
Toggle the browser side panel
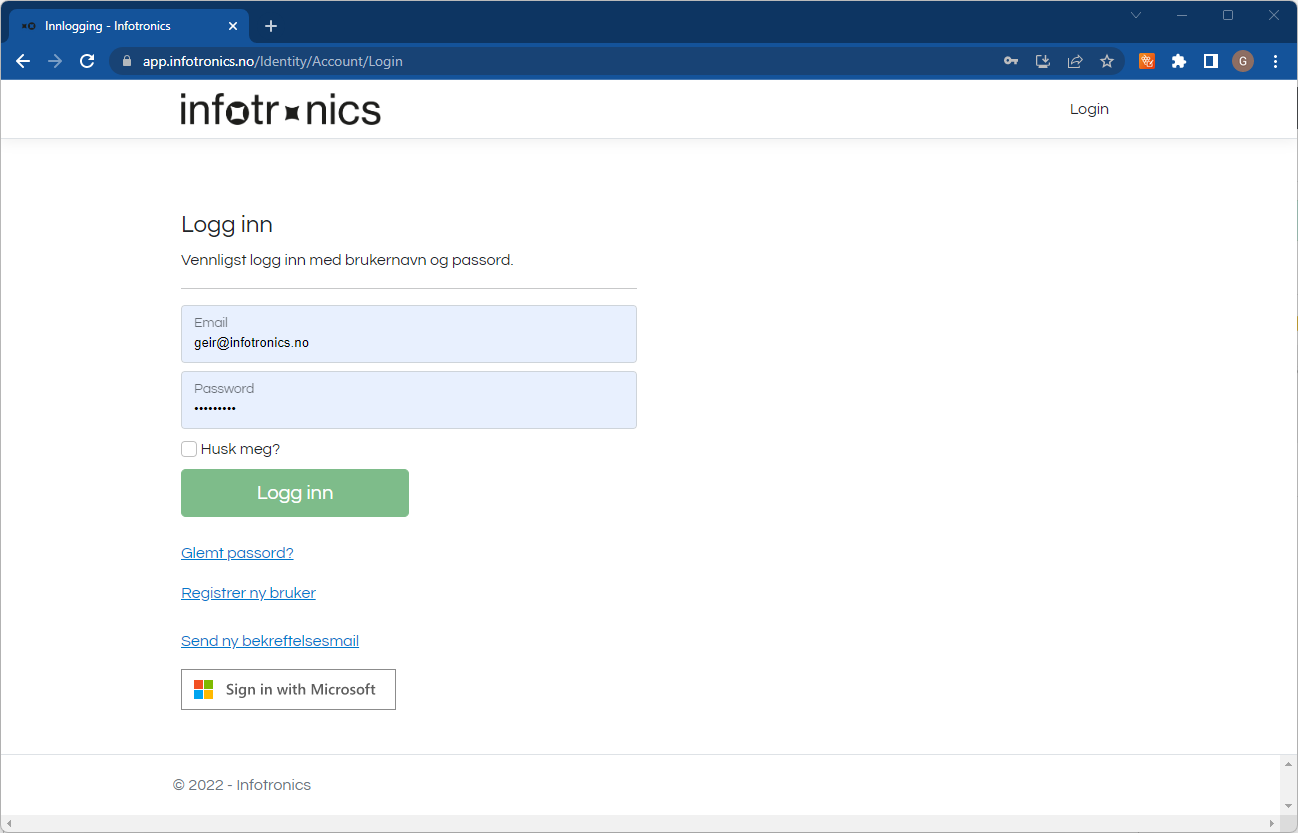pos(1211,61)
